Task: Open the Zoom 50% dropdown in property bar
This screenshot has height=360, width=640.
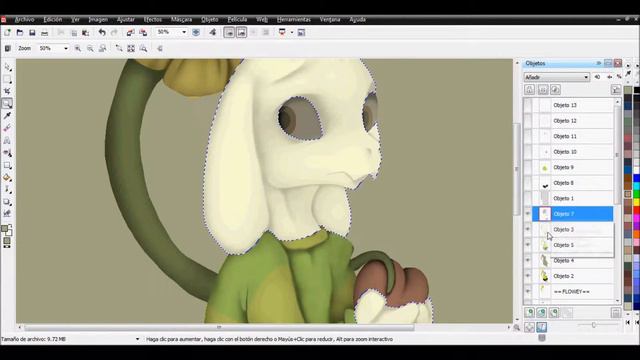Action: pos(66,48)
